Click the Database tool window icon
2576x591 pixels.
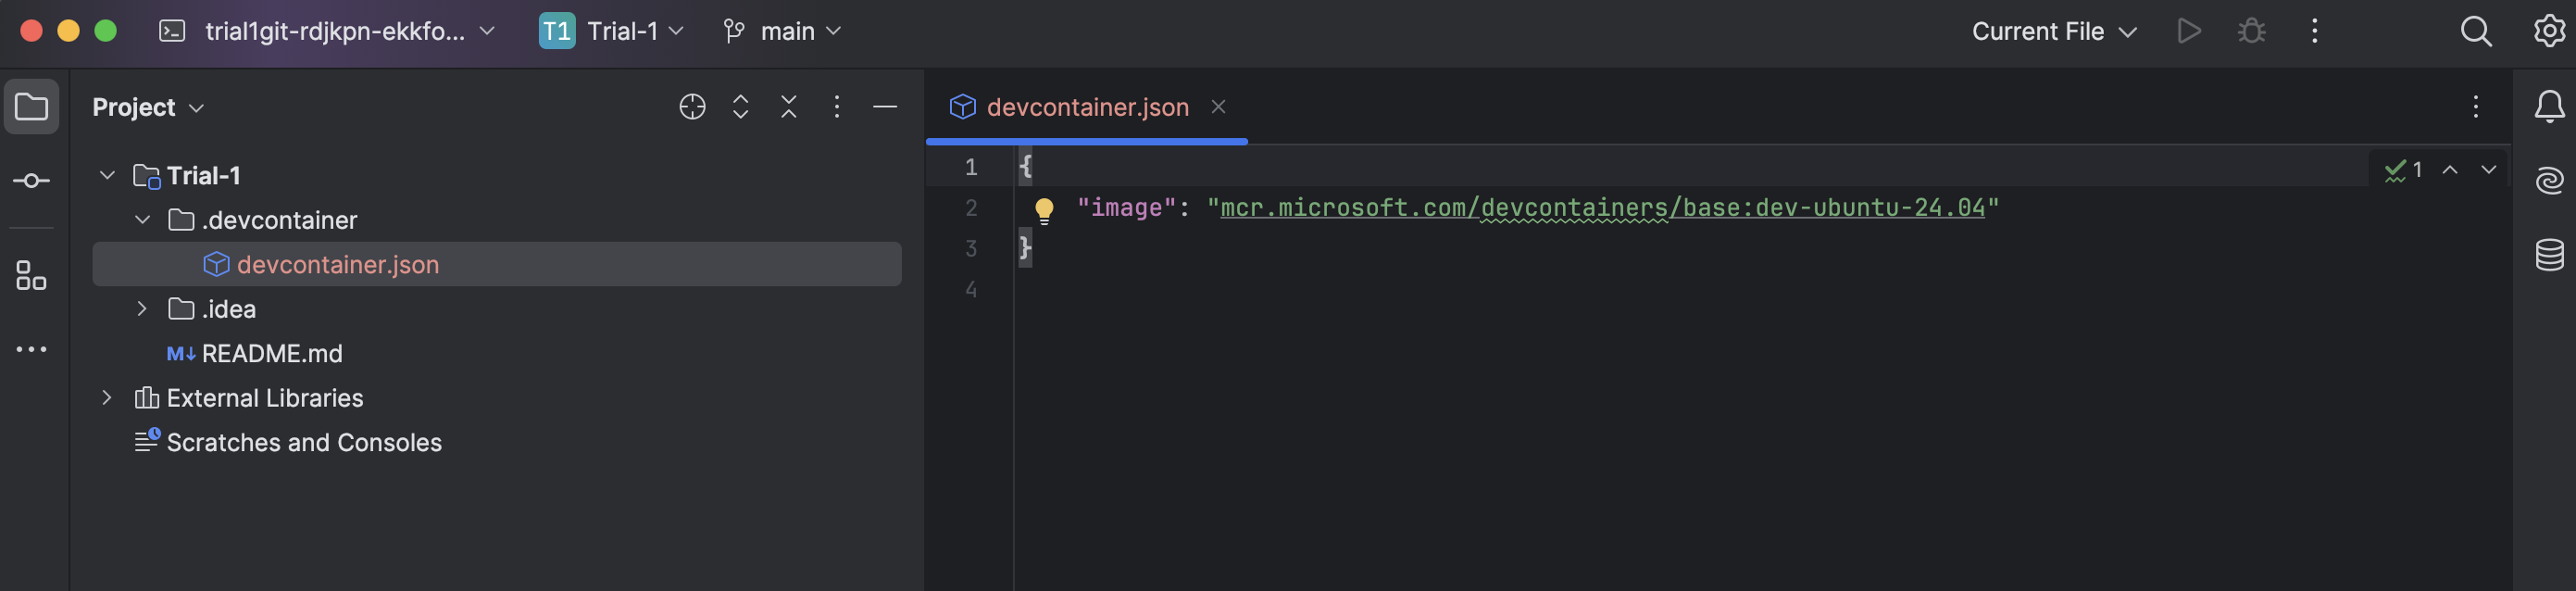pos(2549,255)
